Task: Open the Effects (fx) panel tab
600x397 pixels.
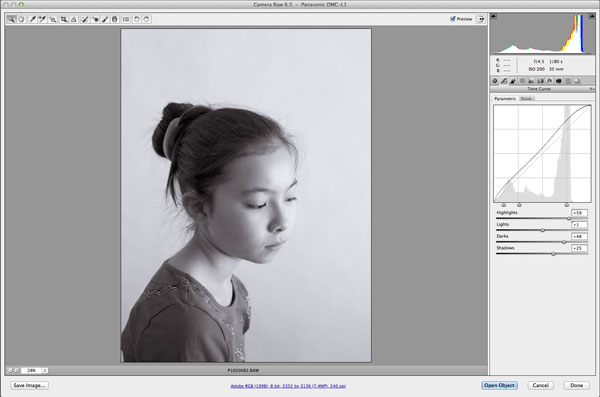Action: tap(549, 81)
